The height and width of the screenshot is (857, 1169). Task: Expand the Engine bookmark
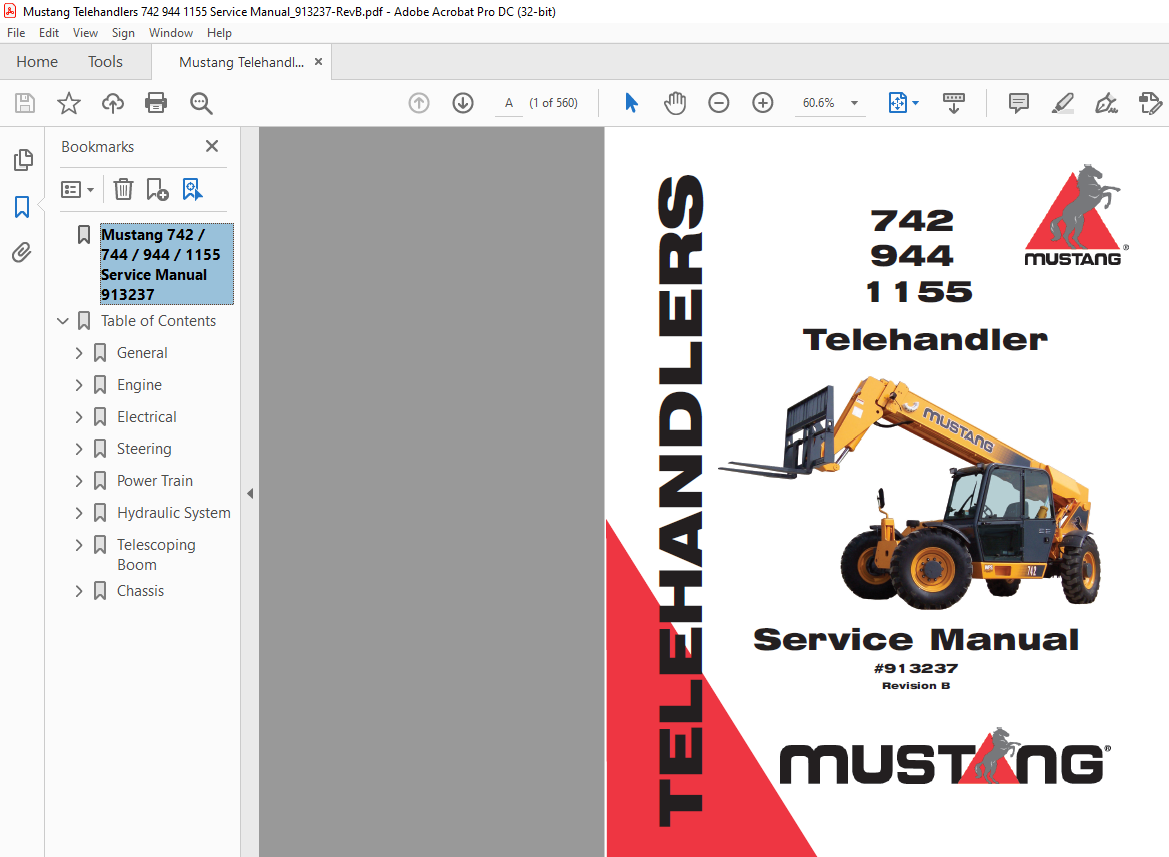[79, 385]
